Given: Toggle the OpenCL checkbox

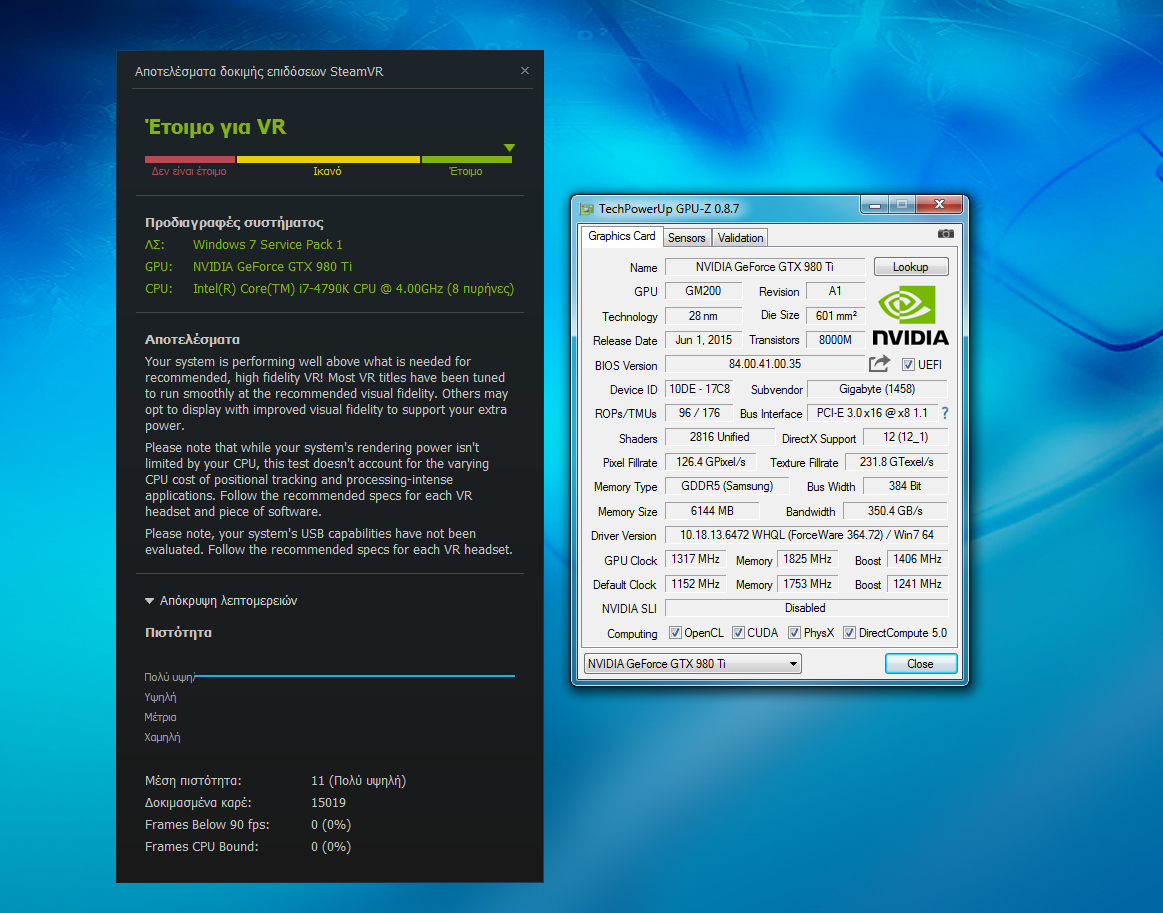Looking at the screenshot, I should [675, 633].
